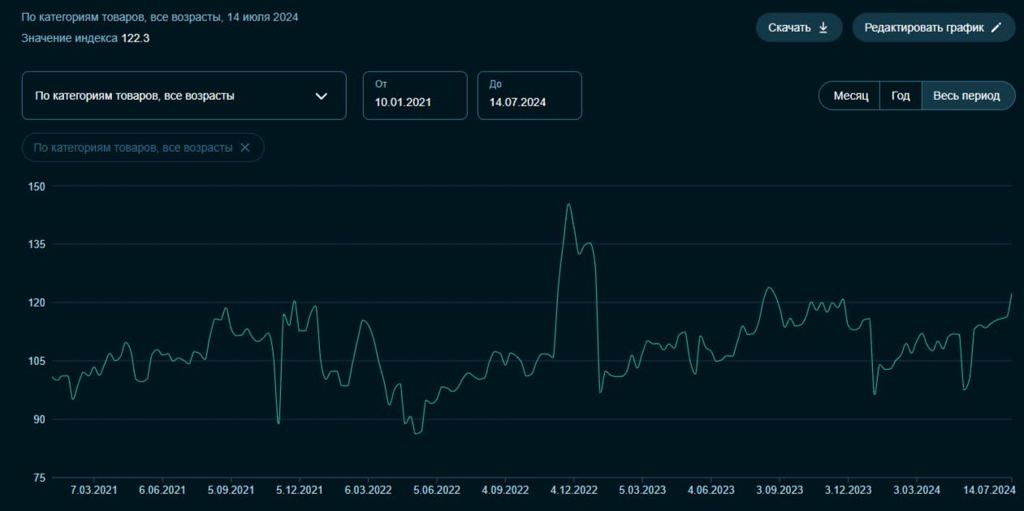This screenshot has height=511, width=1024.
Task: Click the filter chip label text
Action: [x=133, y=147]
